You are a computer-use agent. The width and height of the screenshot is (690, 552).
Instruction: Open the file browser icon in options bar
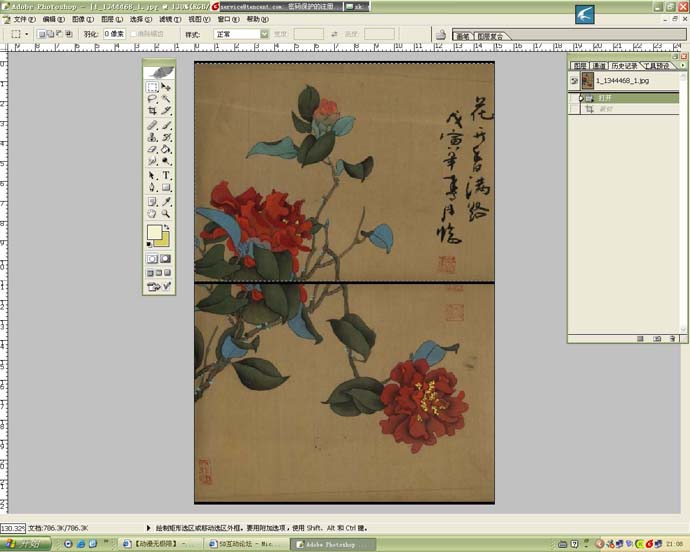coord(440,34)
